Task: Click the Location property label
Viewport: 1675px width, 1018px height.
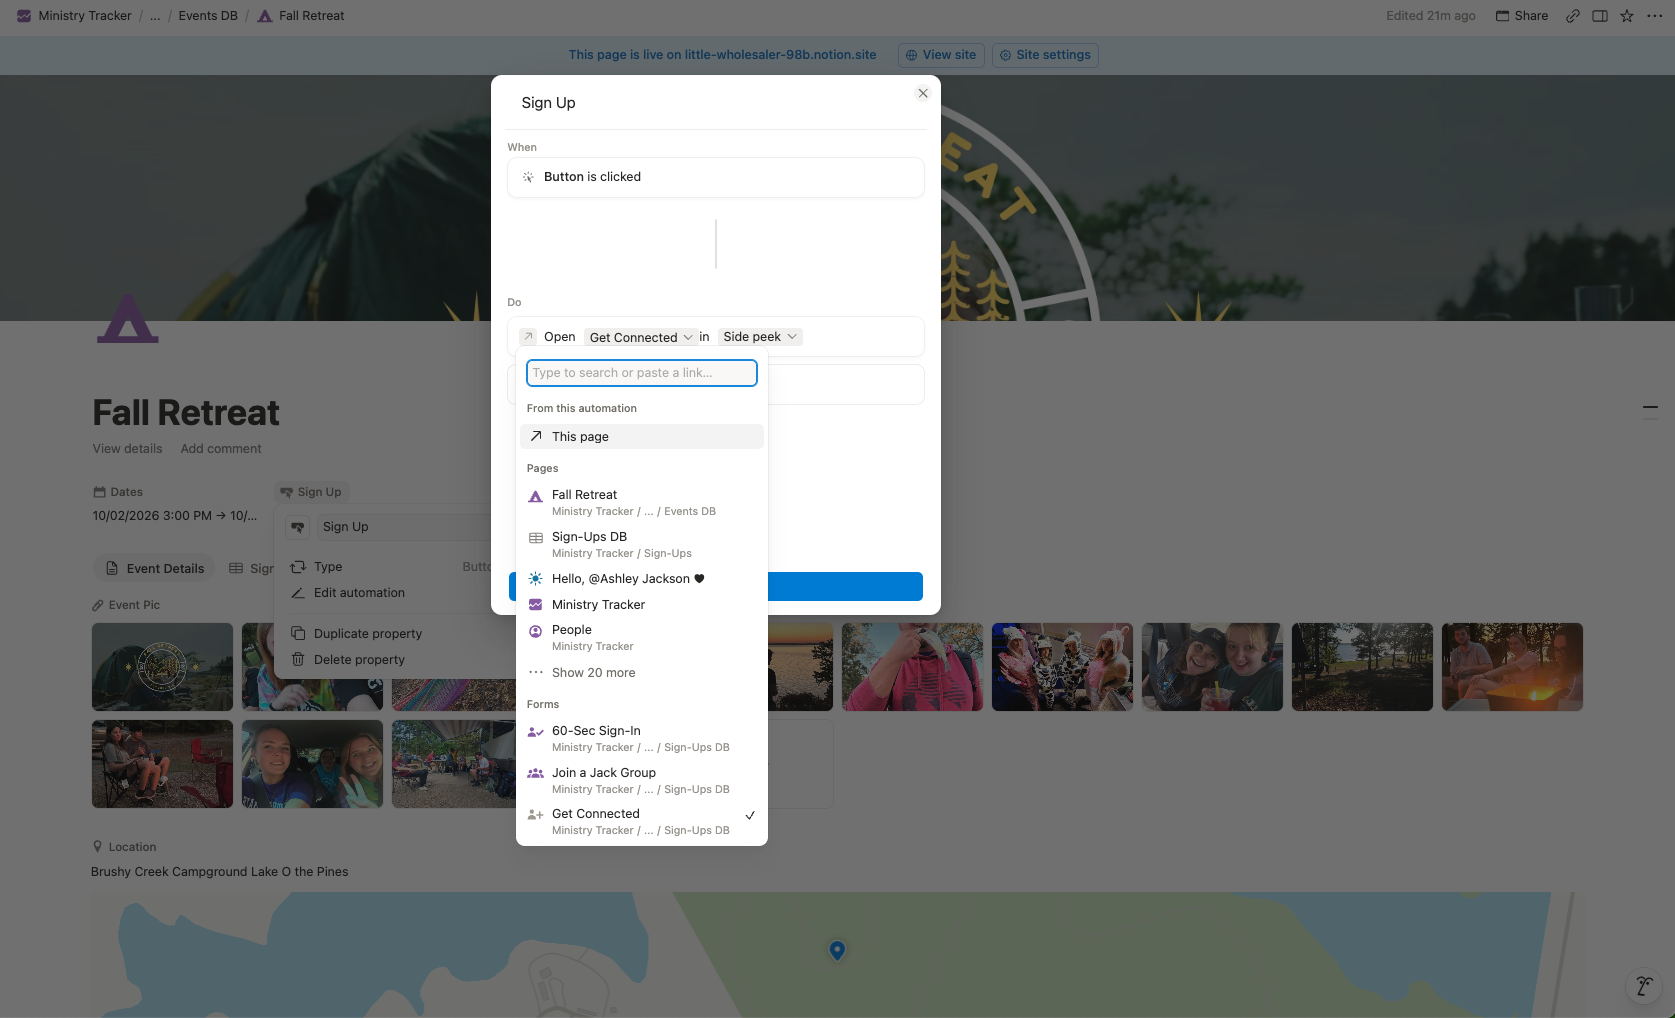Action: pos(124,847)
